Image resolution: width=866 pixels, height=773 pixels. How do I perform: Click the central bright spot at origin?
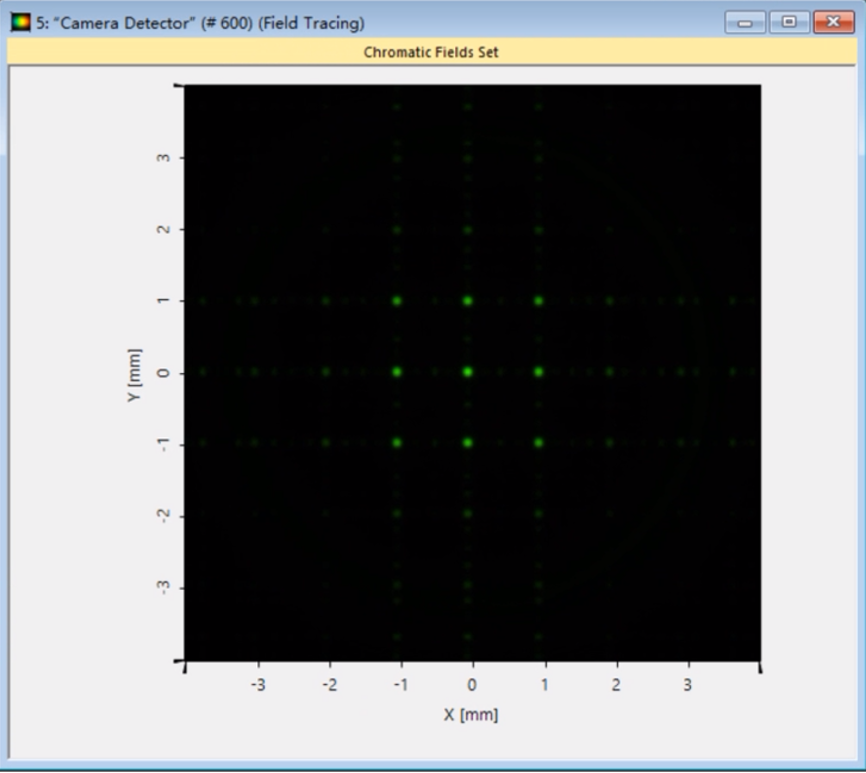[x=467, y=372]
